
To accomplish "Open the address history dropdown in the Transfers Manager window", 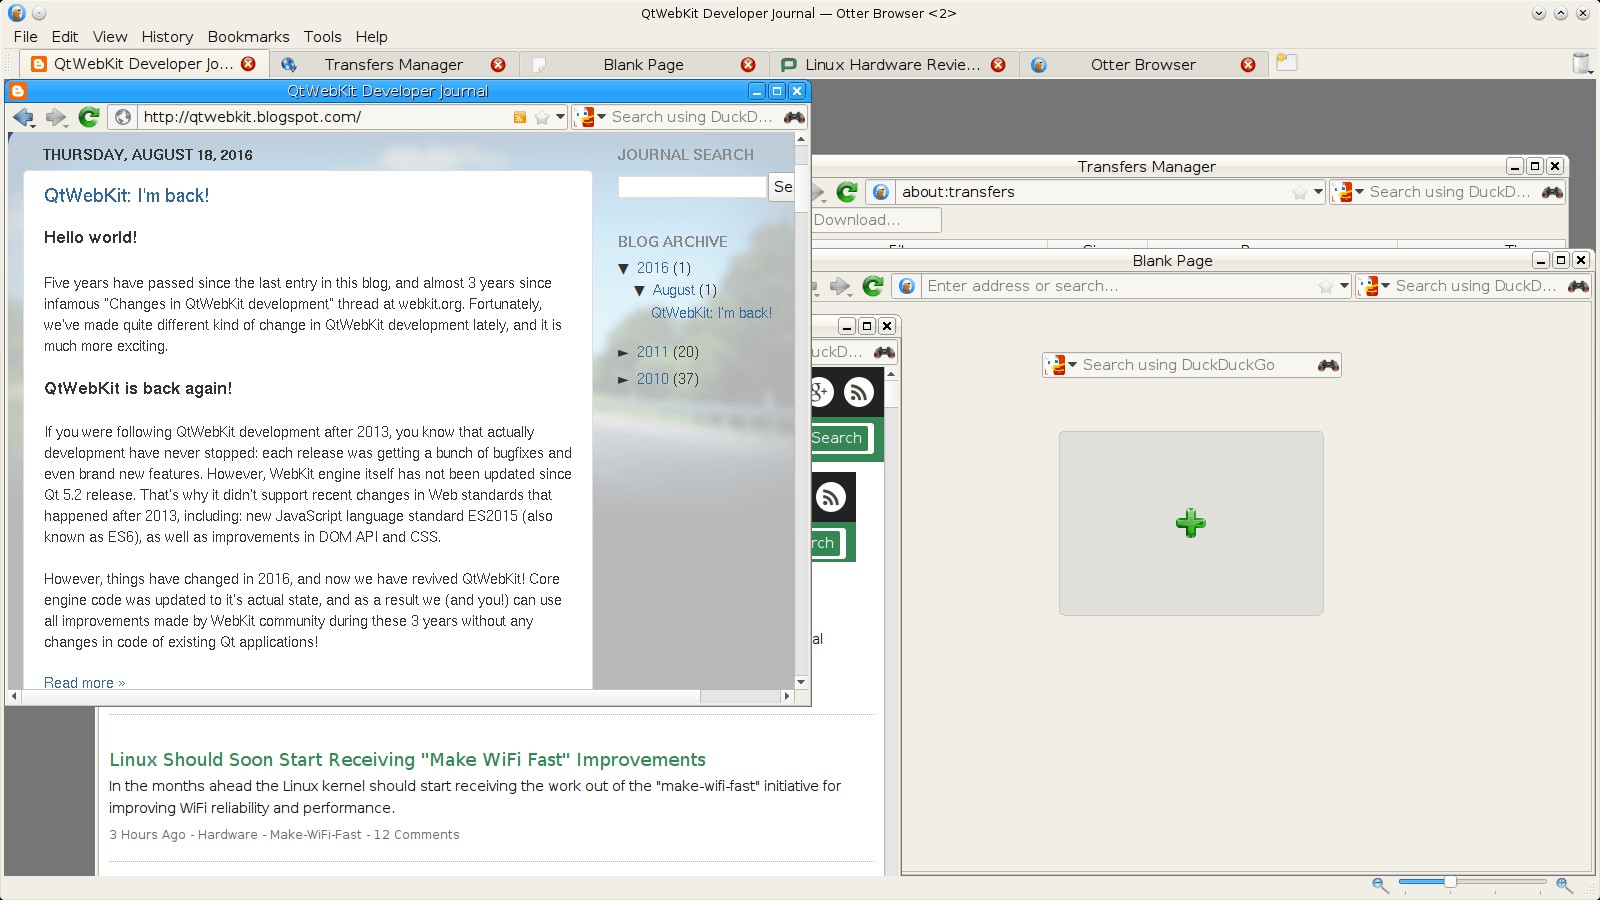I will click(1318, 192).
